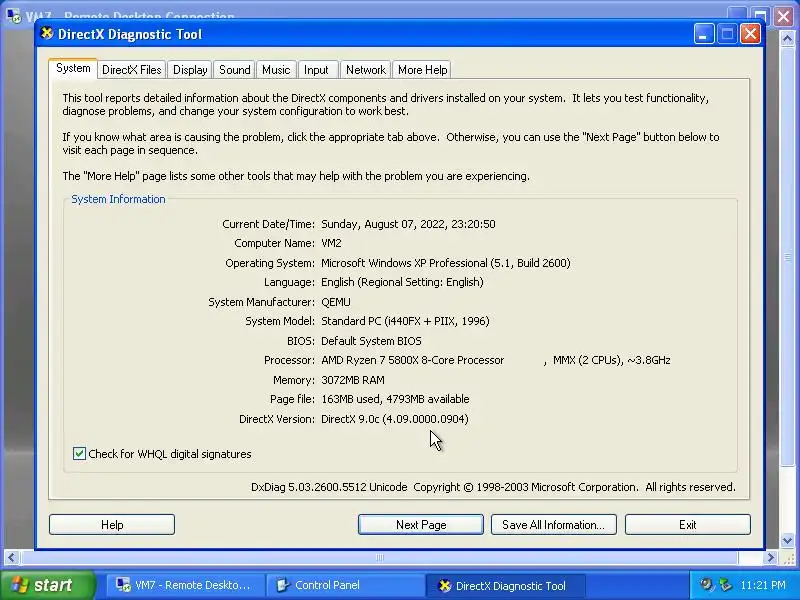
Task: Click the Computer Name value VM2
Action: point(331,243)
